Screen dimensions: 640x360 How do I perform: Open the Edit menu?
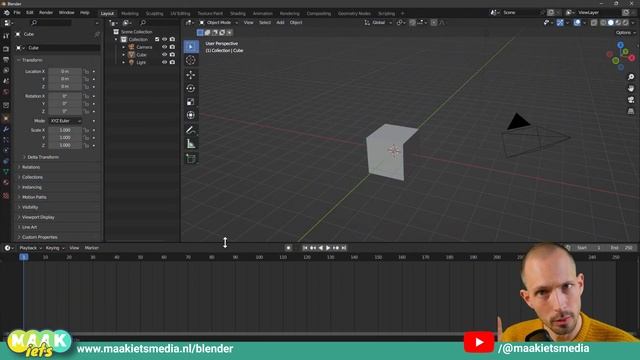pyautogui.click(x=29, y=13)
